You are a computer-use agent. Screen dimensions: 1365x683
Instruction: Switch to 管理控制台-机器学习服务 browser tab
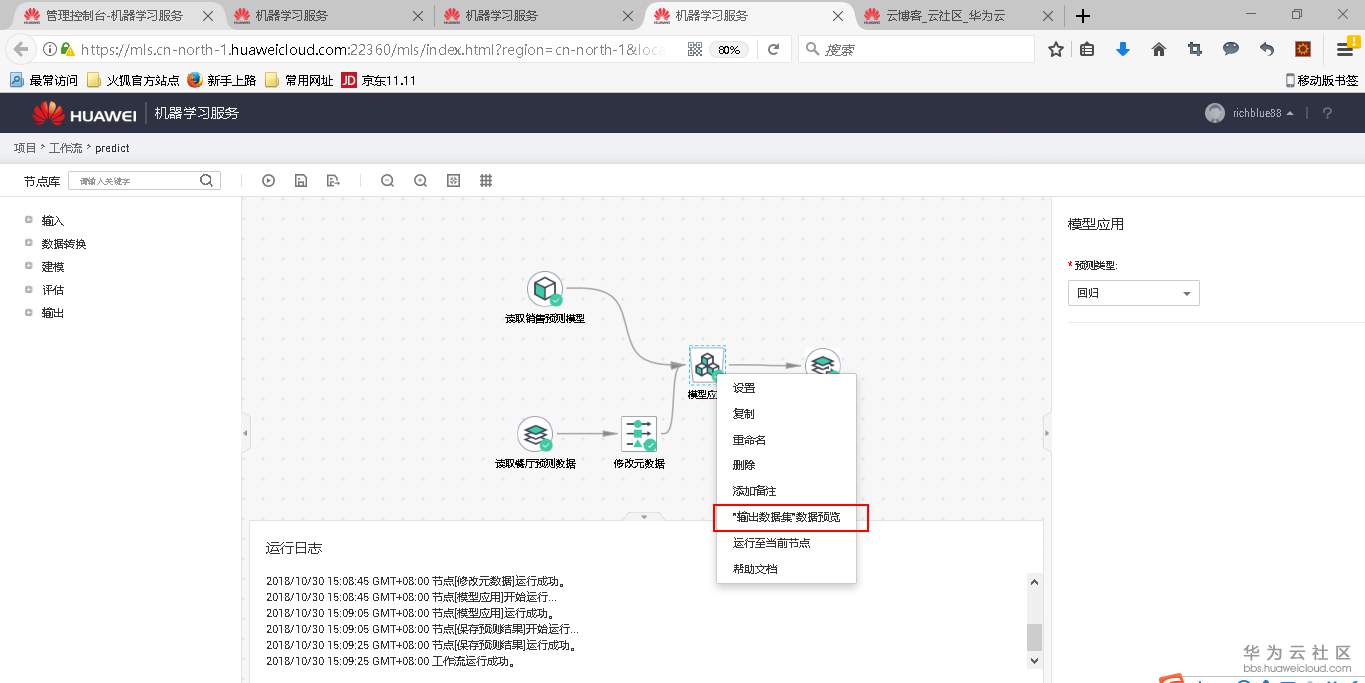(116, 15)
